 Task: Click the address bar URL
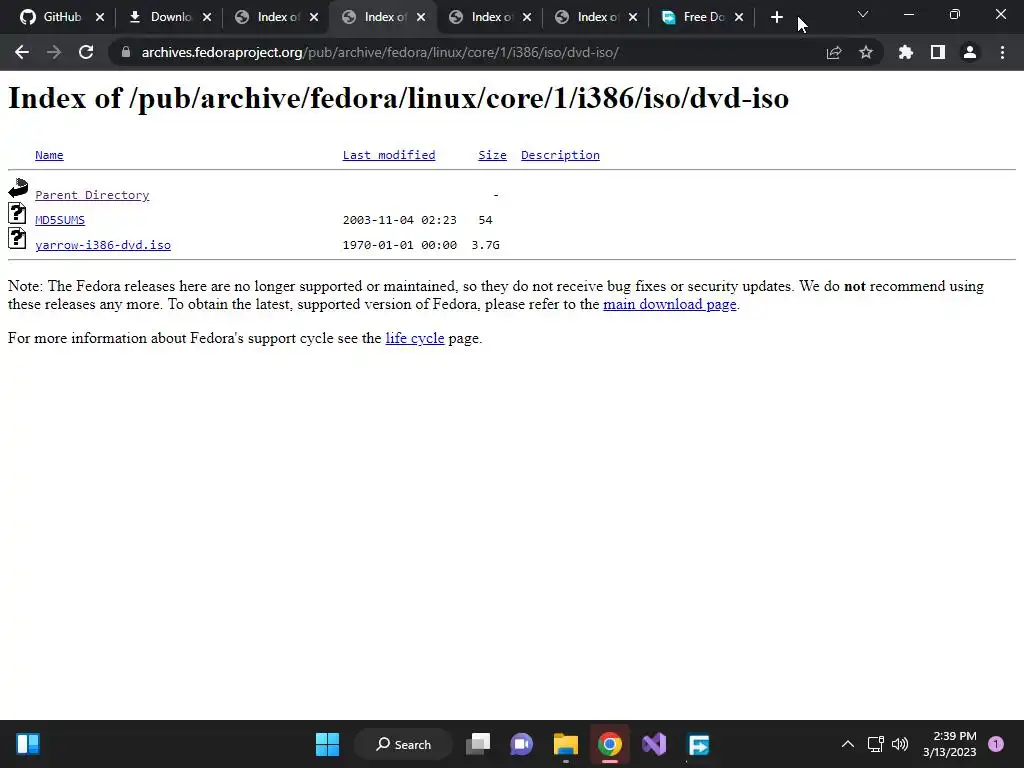click(380, 52)
